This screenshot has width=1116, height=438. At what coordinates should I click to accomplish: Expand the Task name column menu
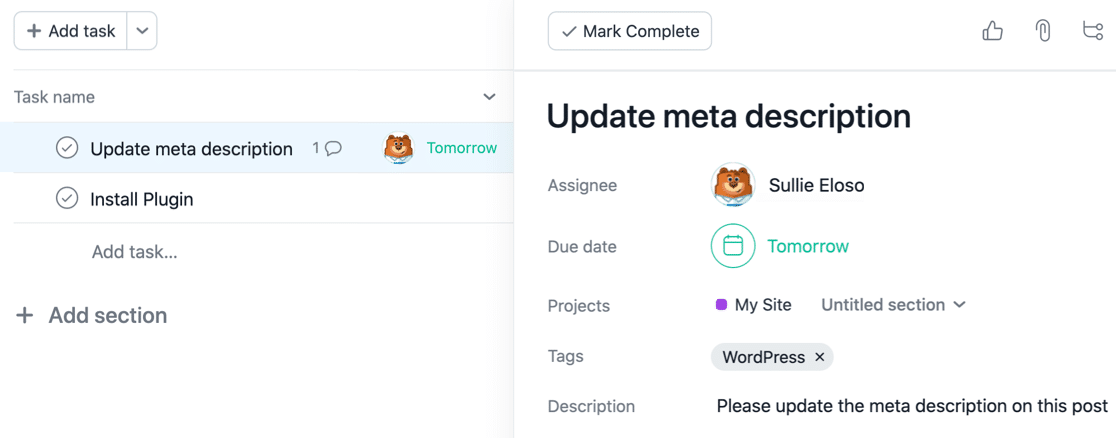(489, 97)
